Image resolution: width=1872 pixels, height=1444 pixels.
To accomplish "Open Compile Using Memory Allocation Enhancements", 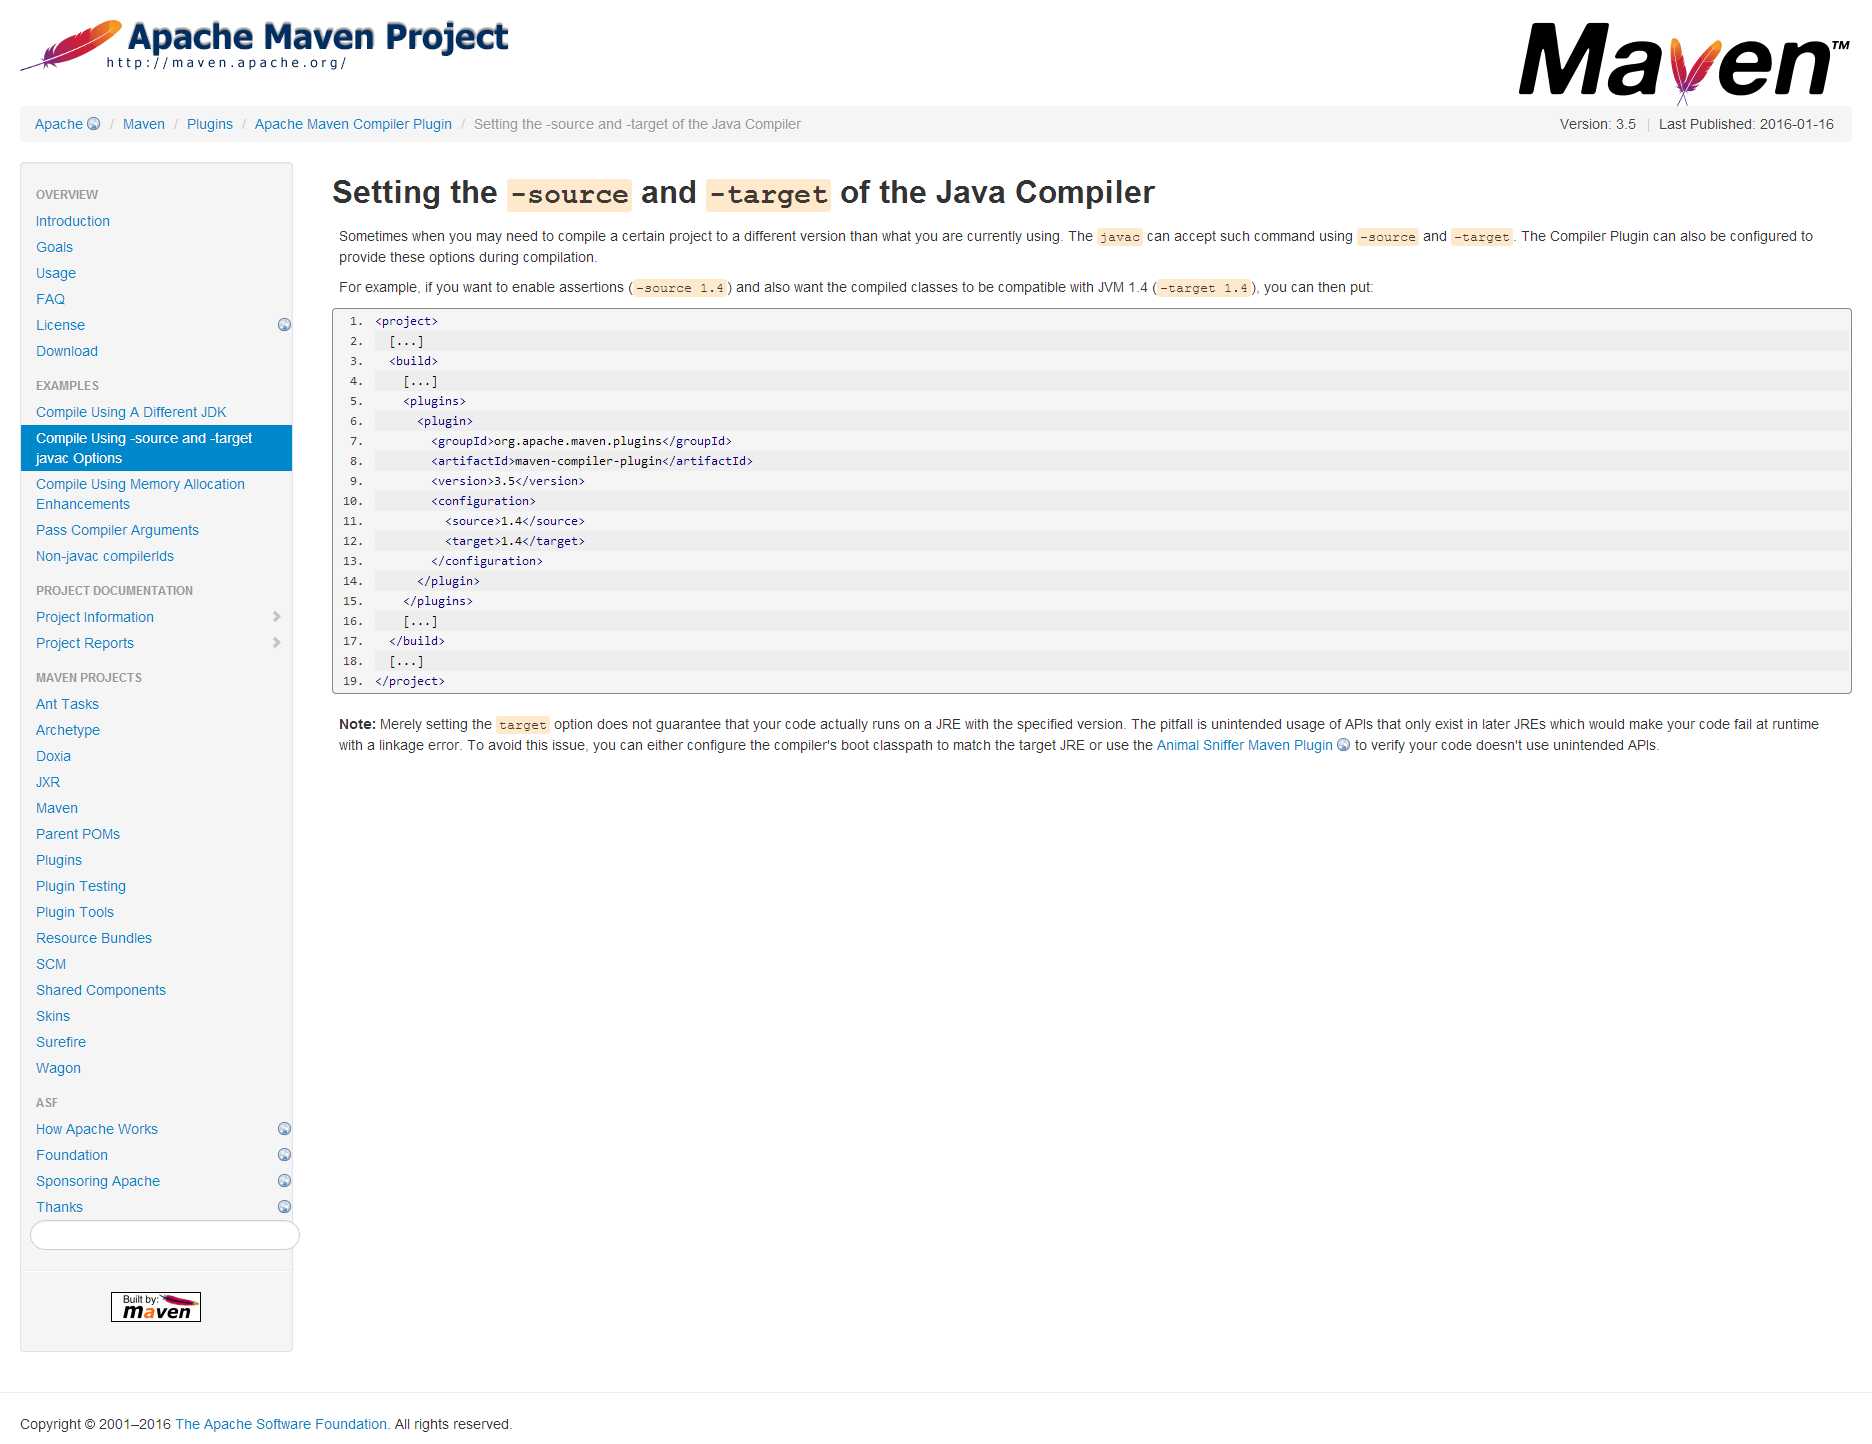I will (x=140, y=494).
